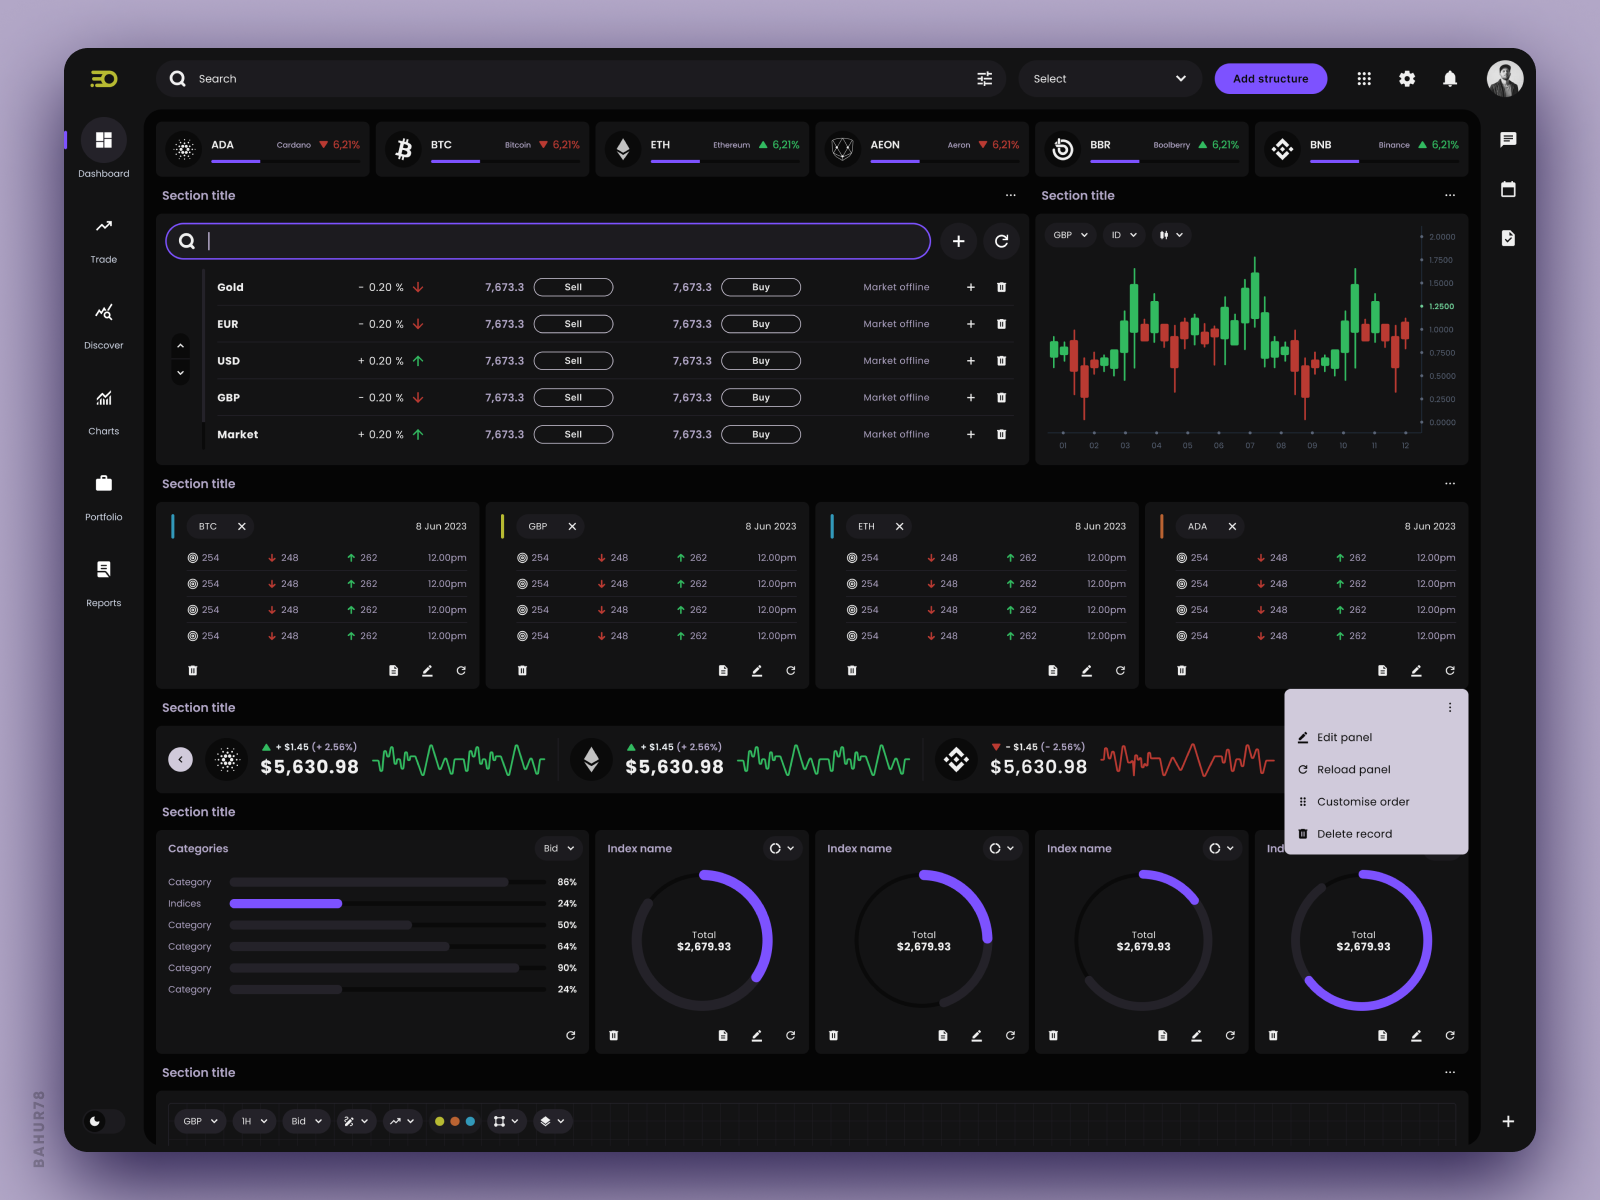This screenshot has height=1200, width=1600.
Task: Edit the BTC card via its pencil icon
Action: (x=427, y=671)
